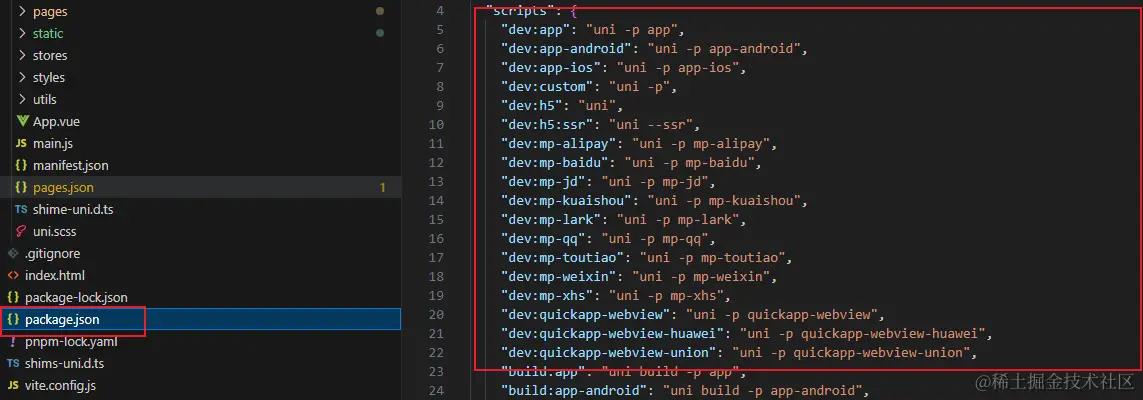Click the Vue icon beside App.vue
Screen dimensions: 1143x400
(x=21, y=121)
